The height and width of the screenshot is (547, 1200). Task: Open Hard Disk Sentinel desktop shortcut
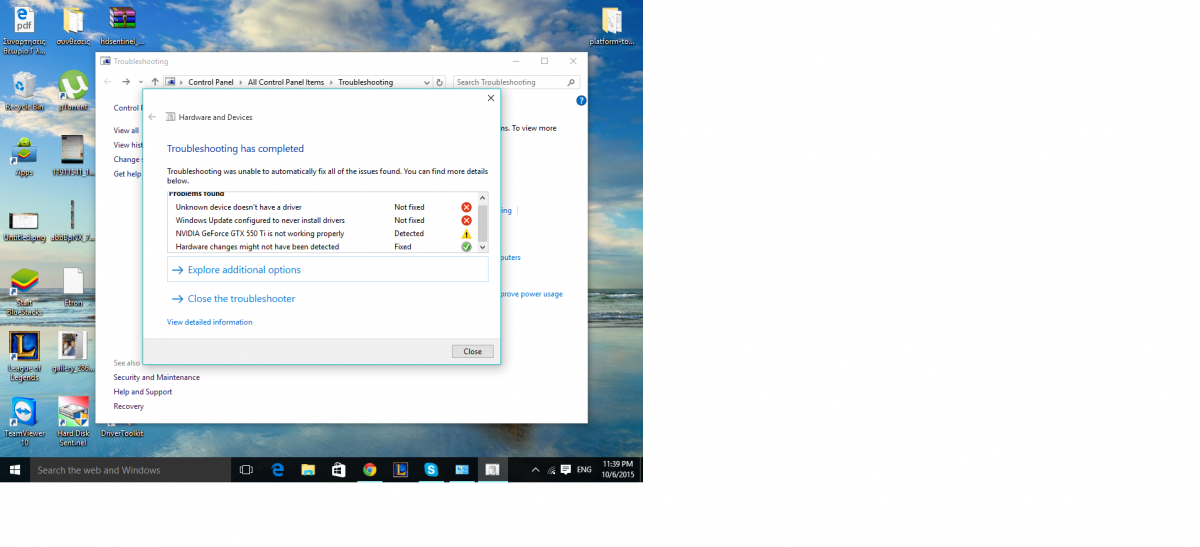(73, 421)
